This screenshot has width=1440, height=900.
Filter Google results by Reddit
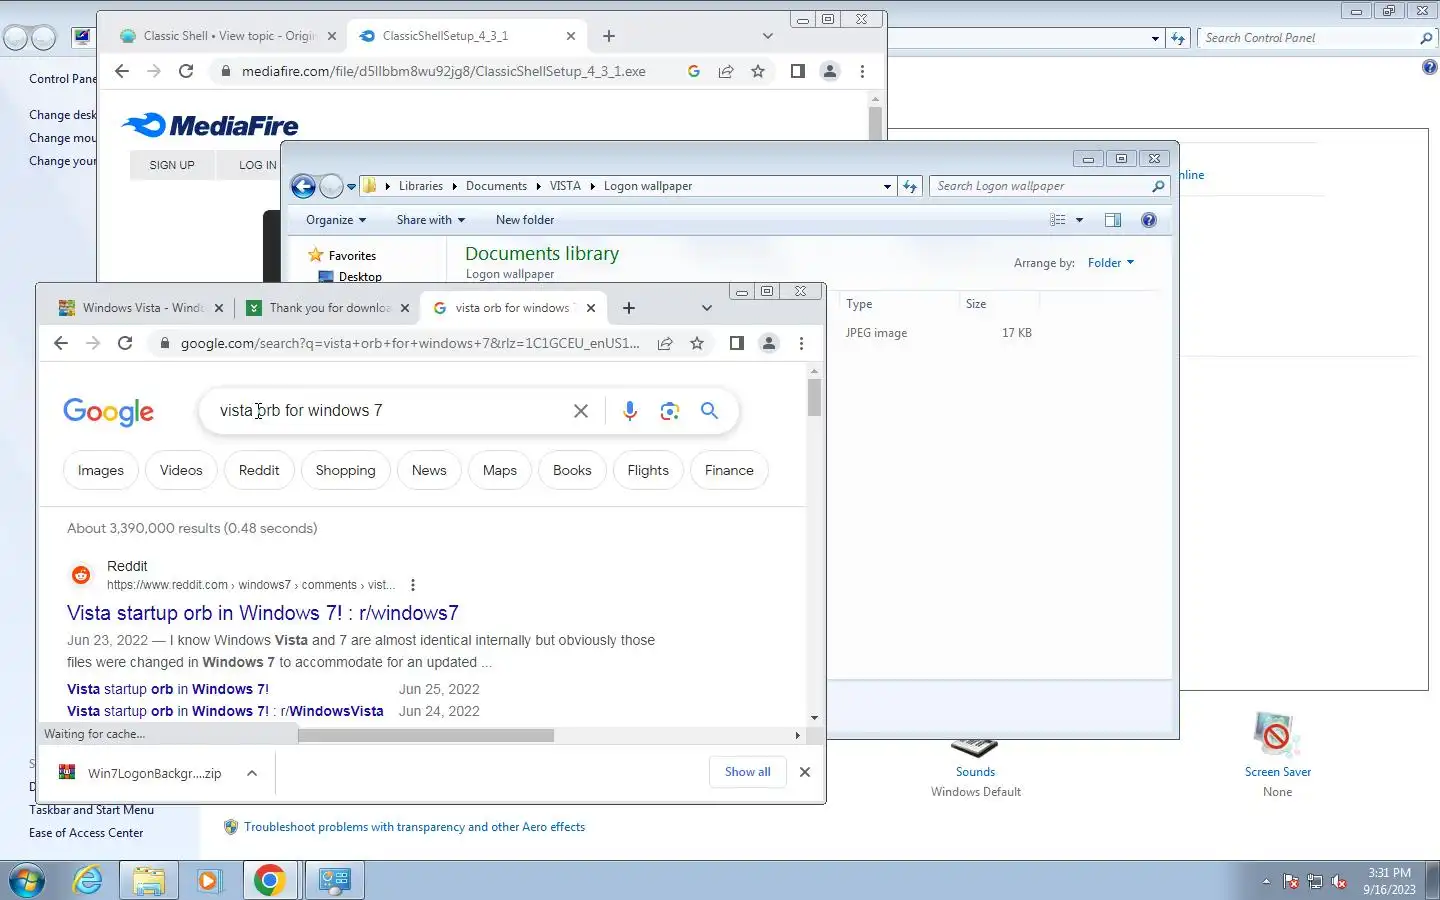click(x=259, y=470)
